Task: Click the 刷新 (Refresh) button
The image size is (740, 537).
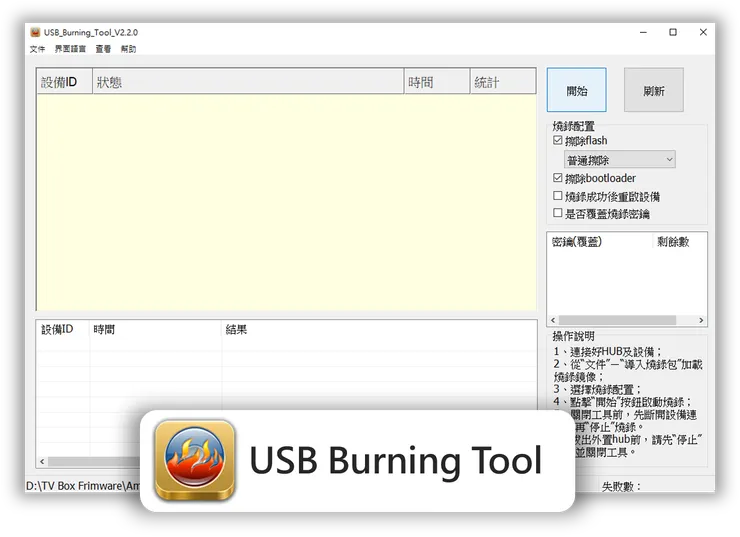Action: [654, 90]
